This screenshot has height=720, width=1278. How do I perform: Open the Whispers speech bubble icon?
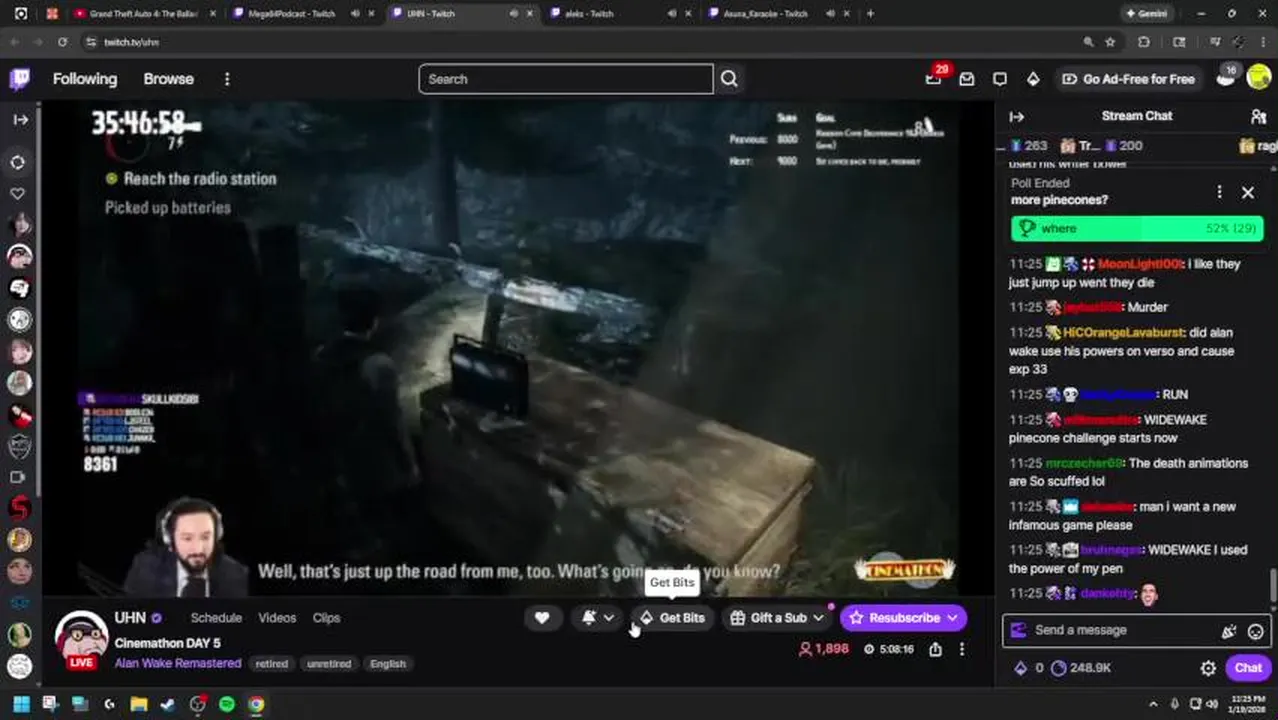[1000, 79]
